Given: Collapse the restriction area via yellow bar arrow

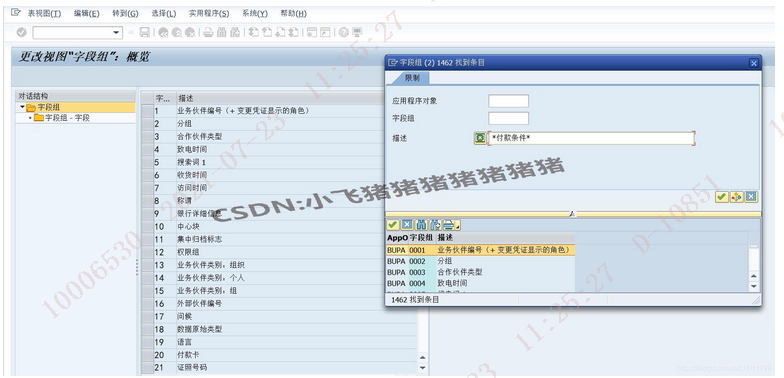Looking at the screenshot, I should click(573, 214).
